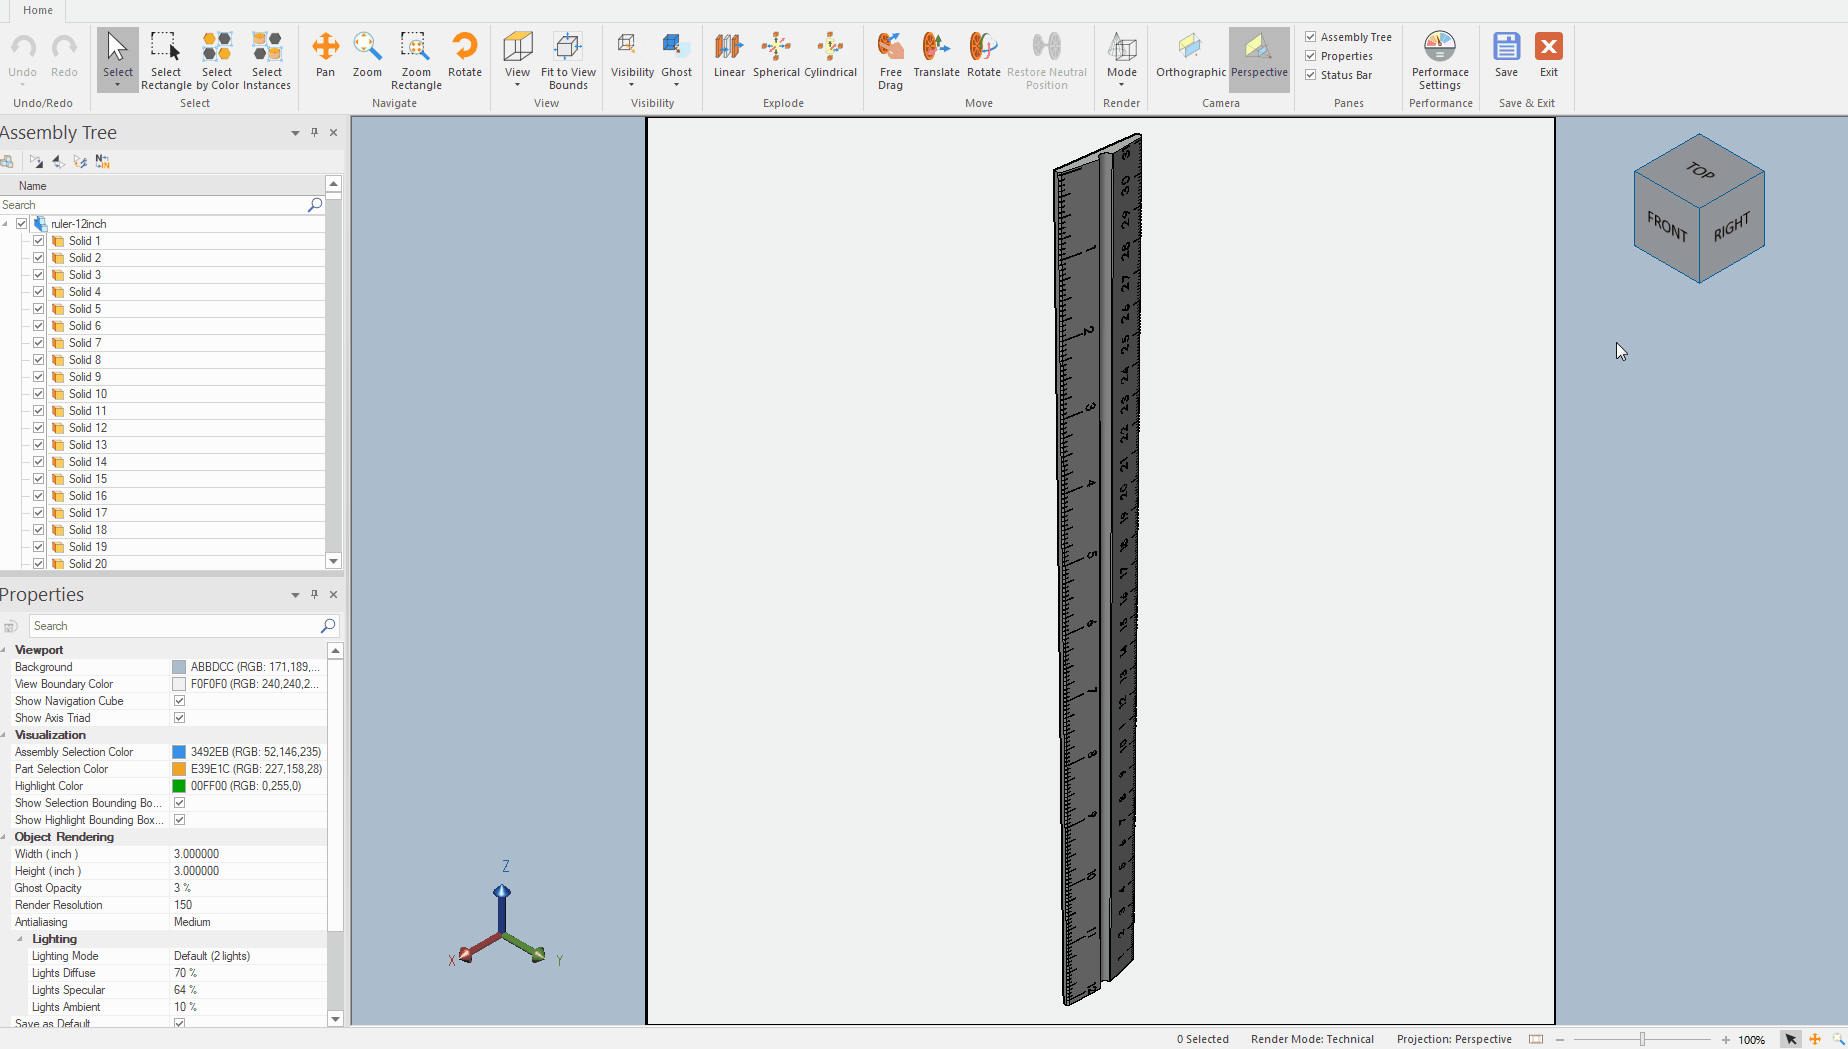Collapse the Lighting property group
Screen dimensions: 1848x1049
tap(20, 939)
